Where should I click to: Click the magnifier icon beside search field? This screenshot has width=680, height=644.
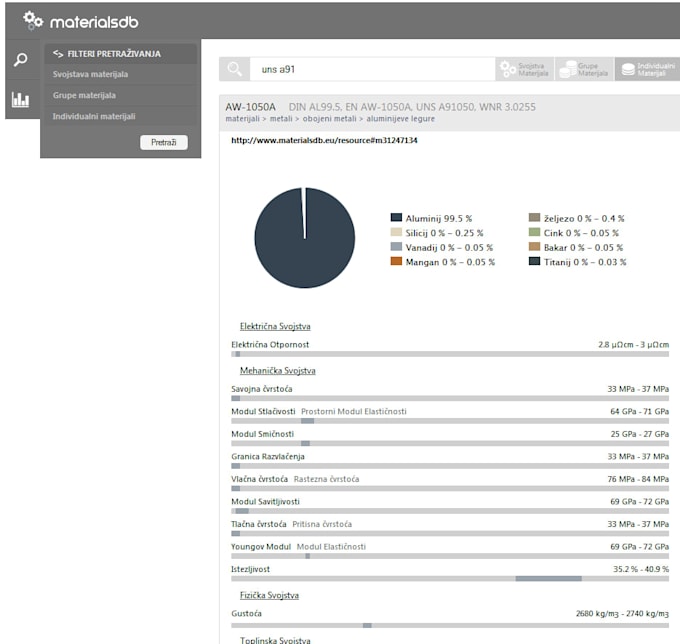235,69
